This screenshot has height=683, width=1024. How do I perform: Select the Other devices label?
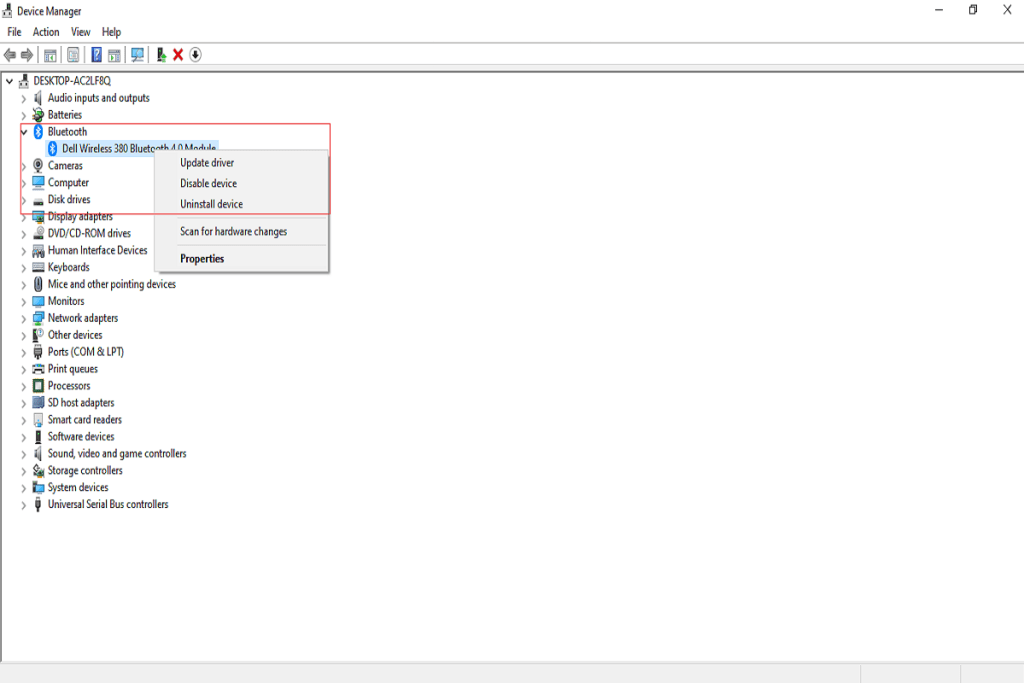(x=75, y=335)
